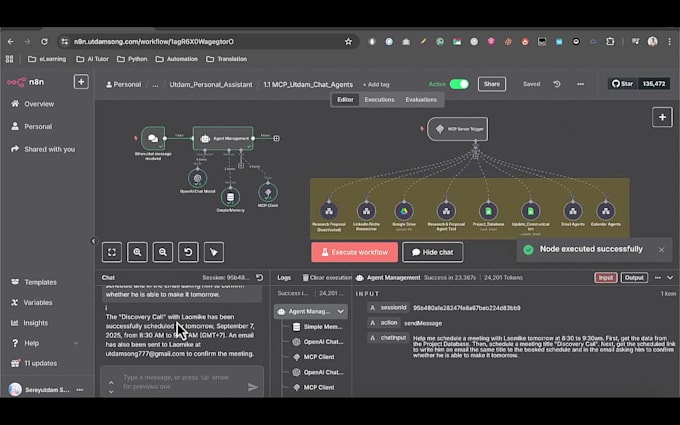Open the 11 updates notice

34,363
